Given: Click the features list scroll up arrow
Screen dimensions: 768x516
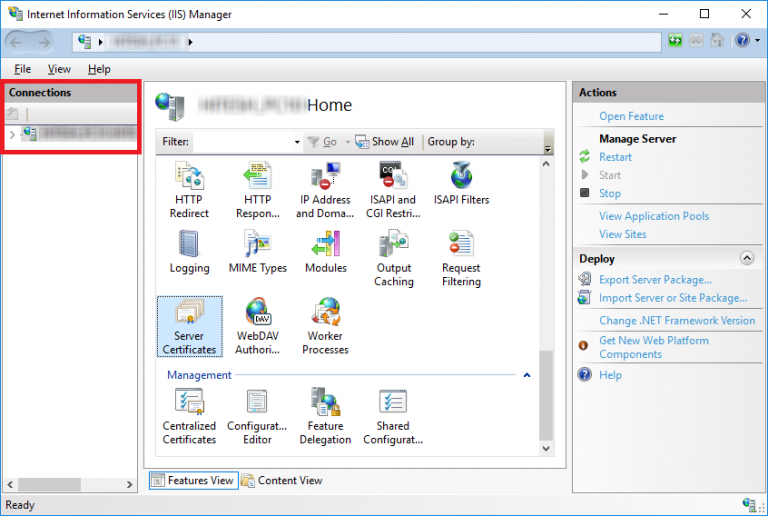Looking at the screenshot, I should tap(546, 164).
